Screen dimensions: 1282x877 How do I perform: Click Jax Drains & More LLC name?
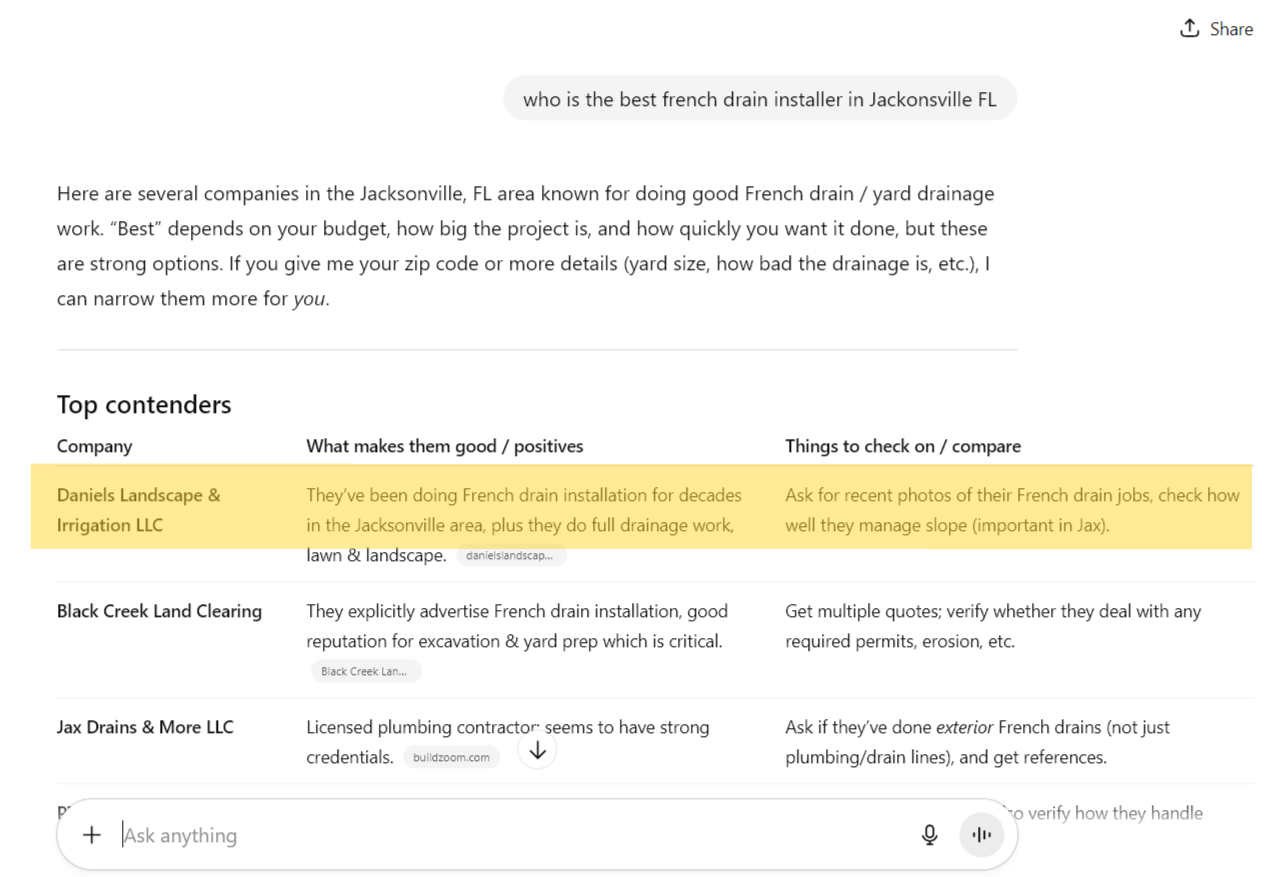coord(145,727)
